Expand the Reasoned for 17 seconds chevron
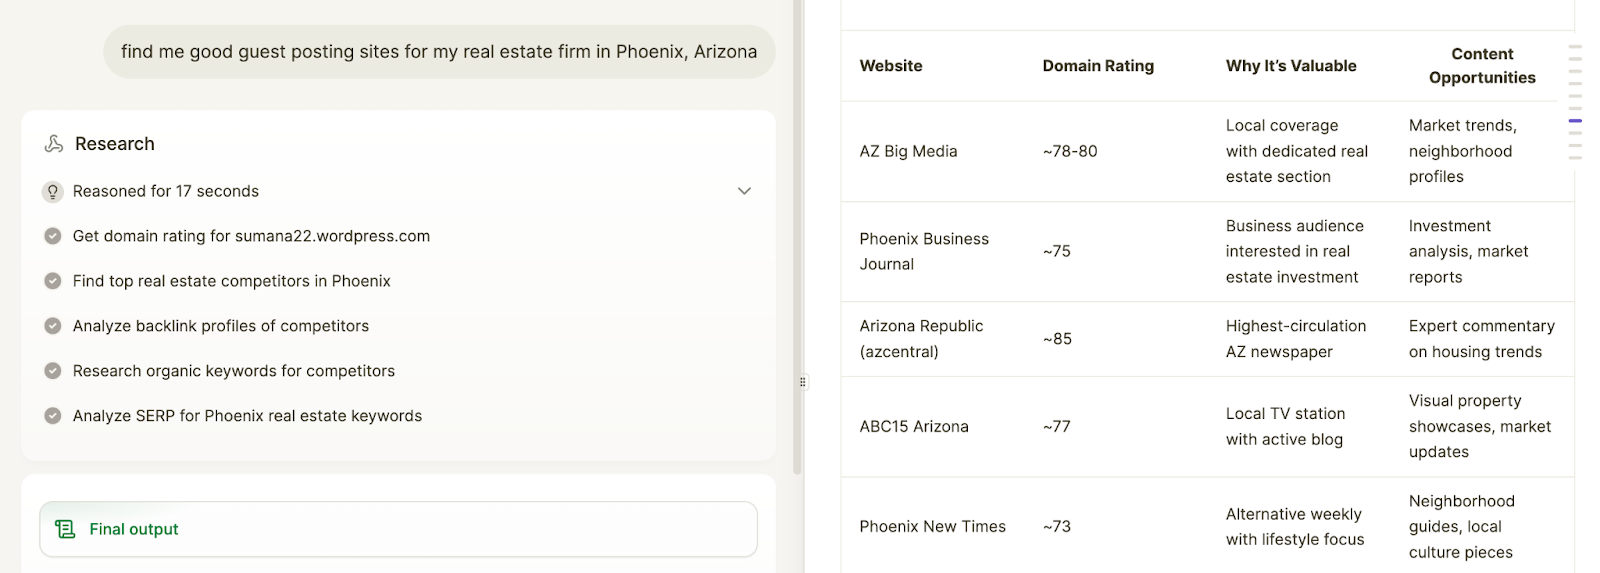Image resolution: width=1600 pixels, height=573 pixels. coord(744,191)
